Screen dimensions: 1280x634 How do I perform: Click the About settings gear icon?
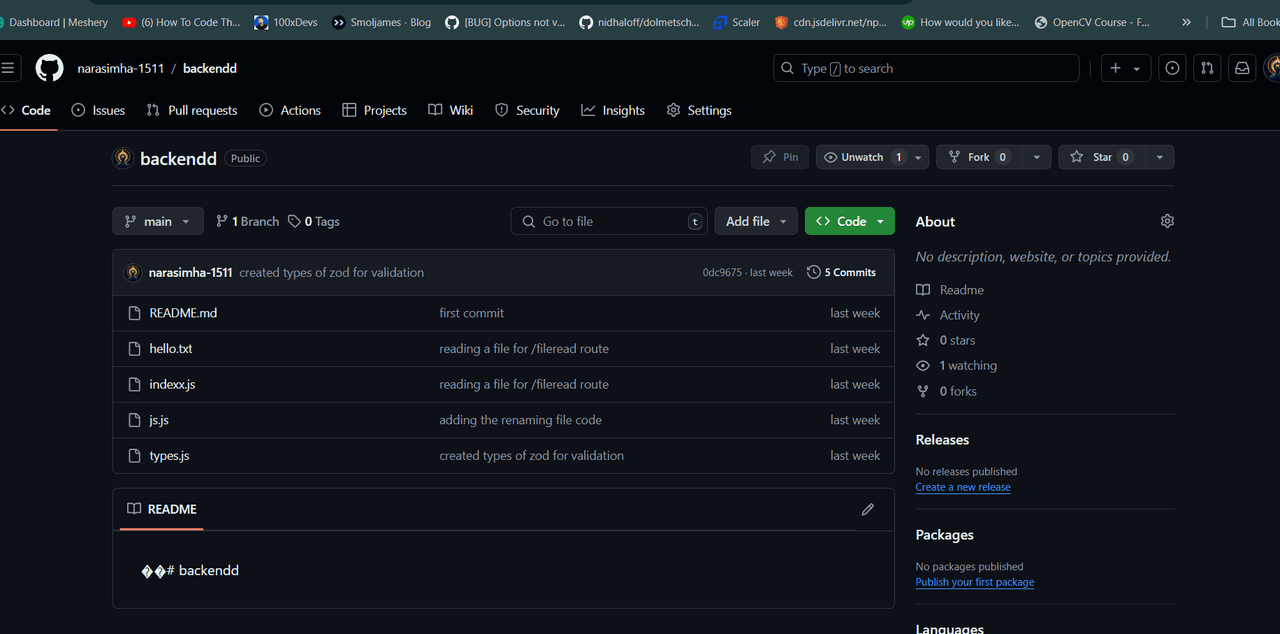1167,221
